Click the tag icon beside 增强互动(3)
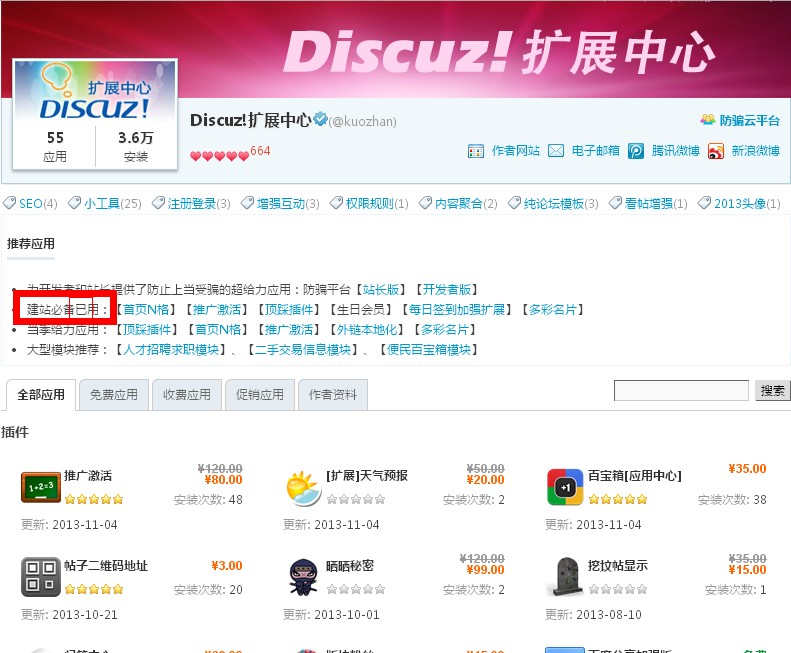 [247, 203]
